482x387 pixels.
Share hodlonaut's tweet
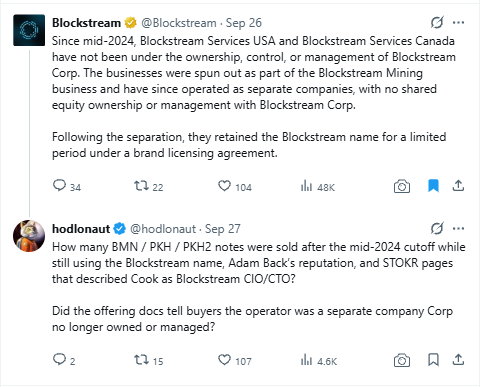click(x=458, y=360)
